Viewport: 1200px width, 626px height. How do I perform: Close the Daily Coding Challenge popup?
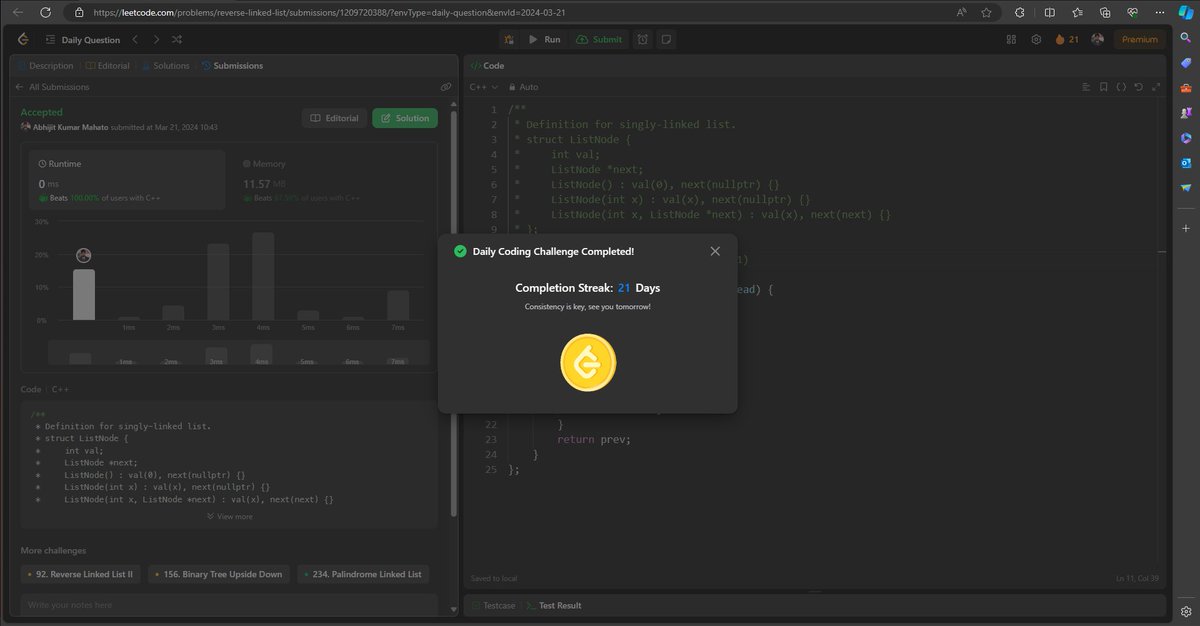tap(715, 251)
